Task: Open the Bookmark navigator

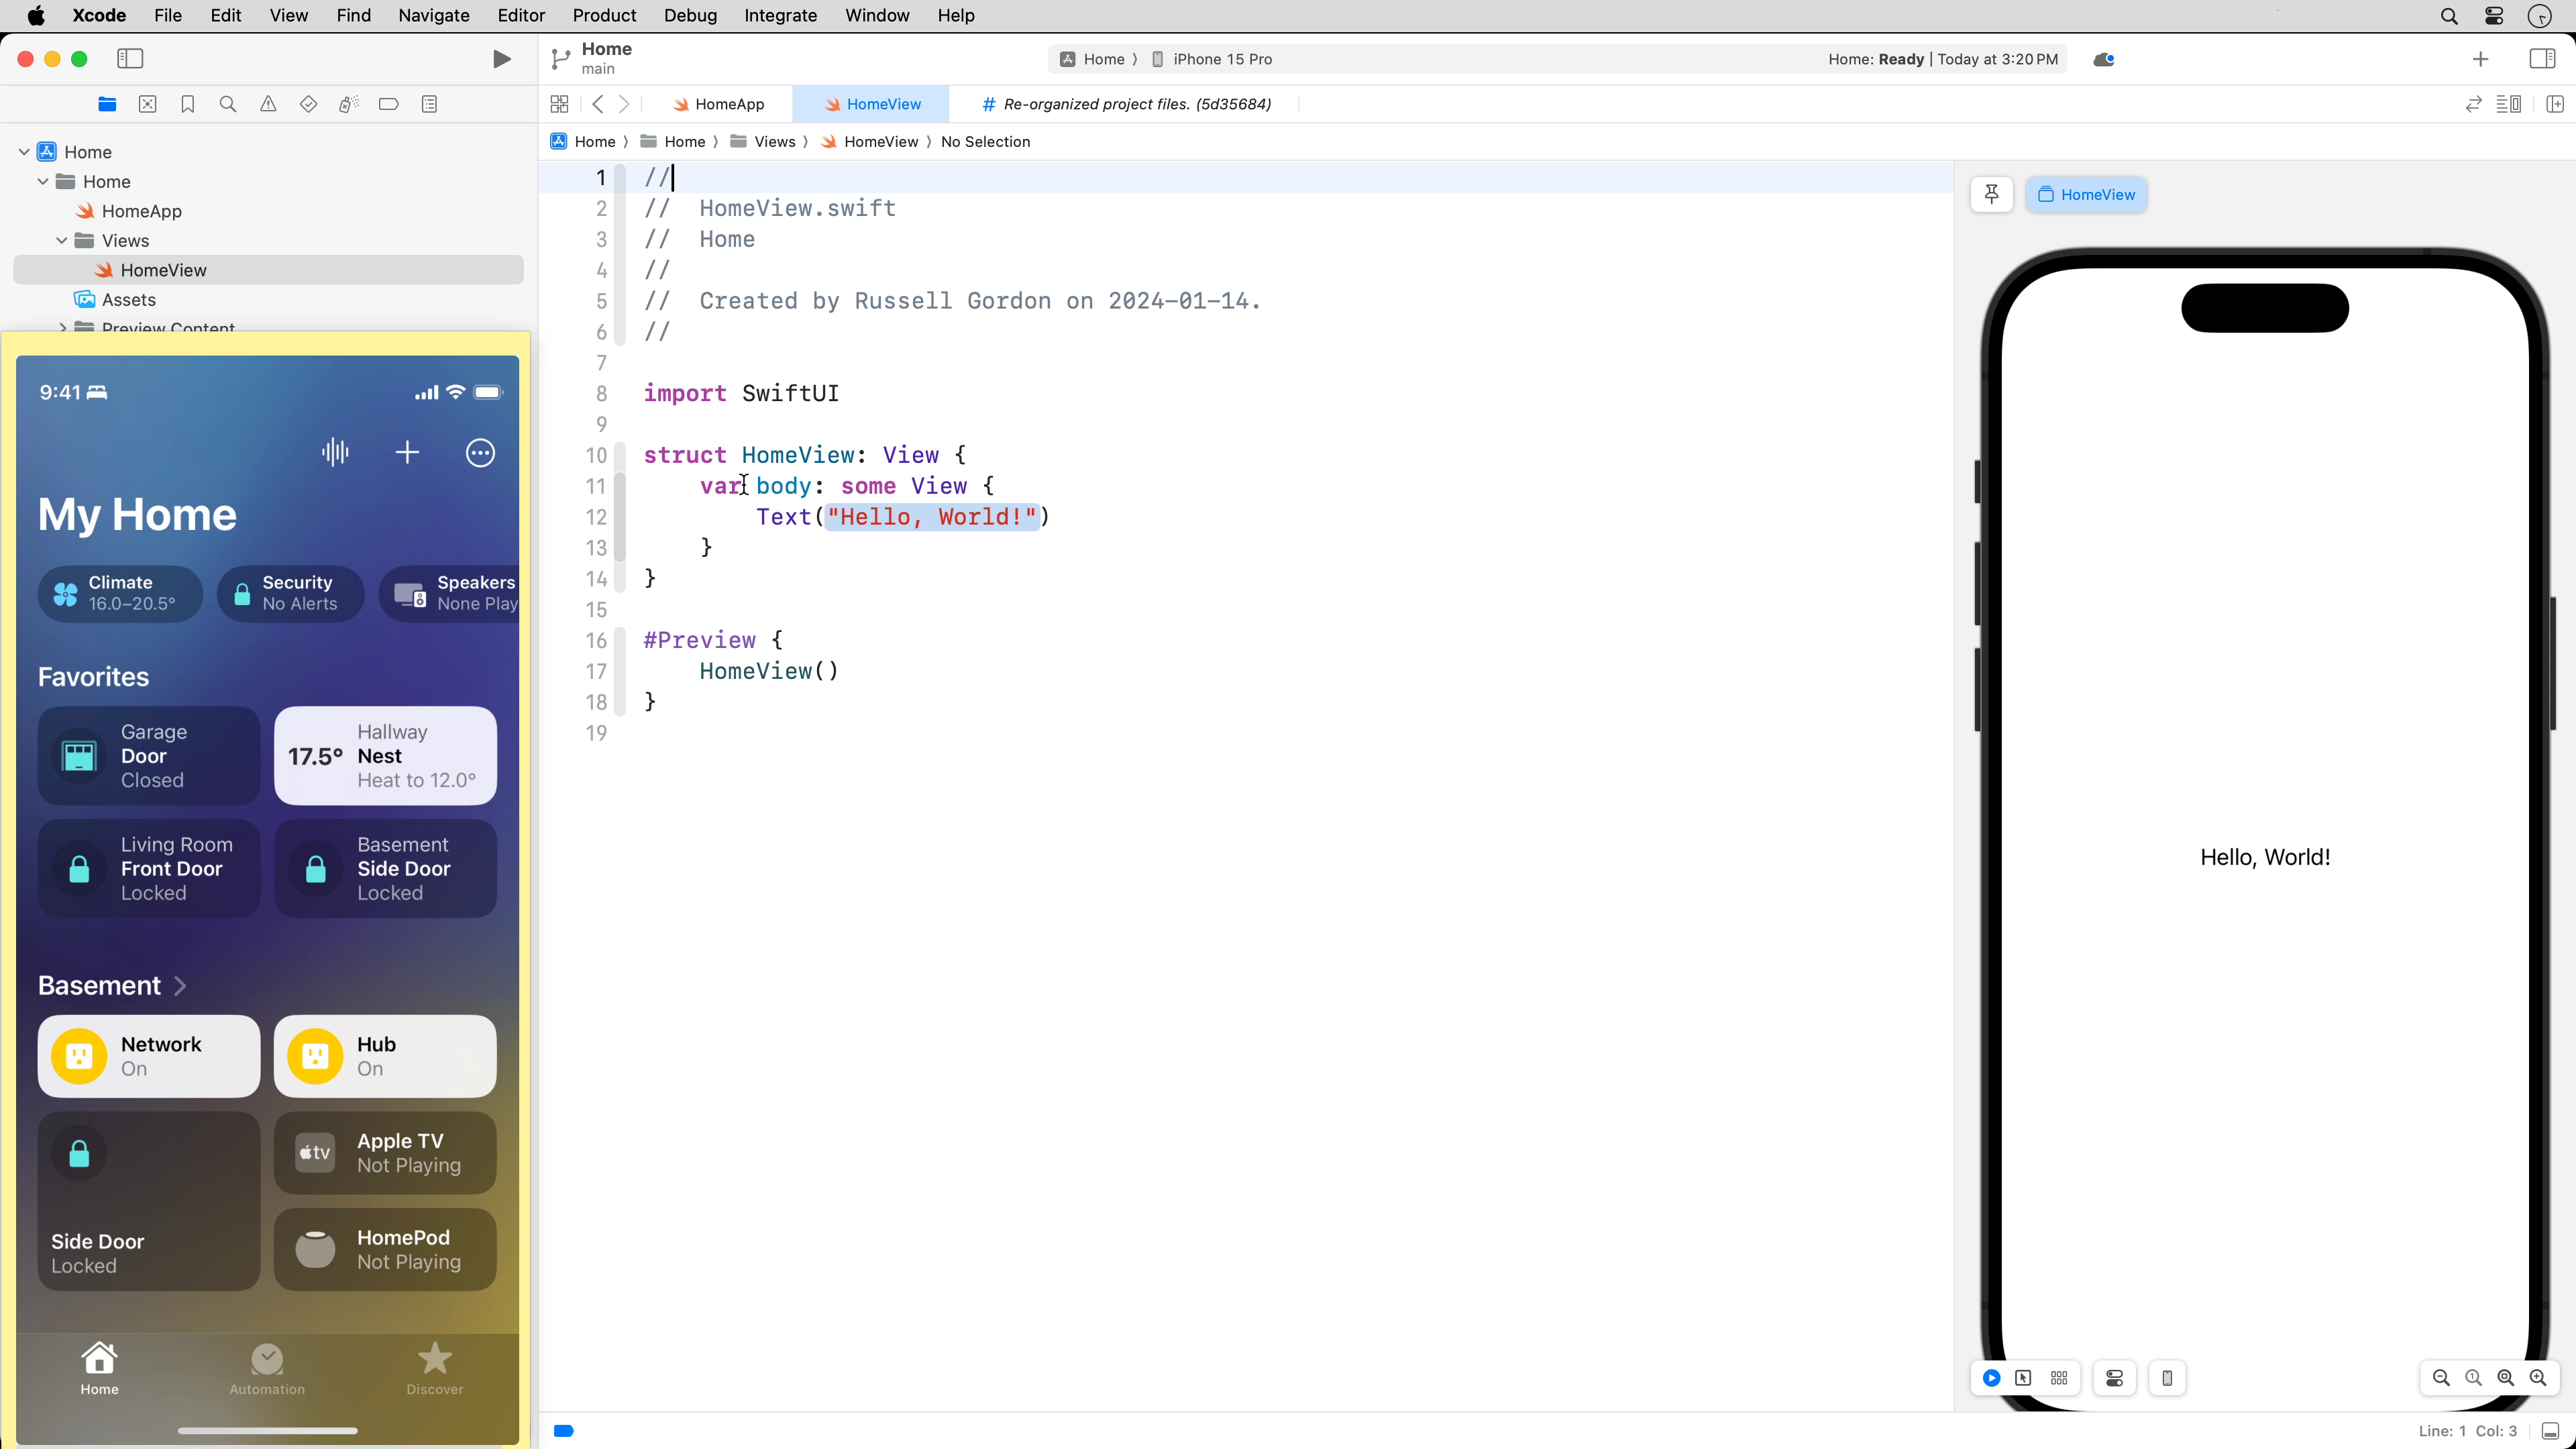Action: [188, 104]
